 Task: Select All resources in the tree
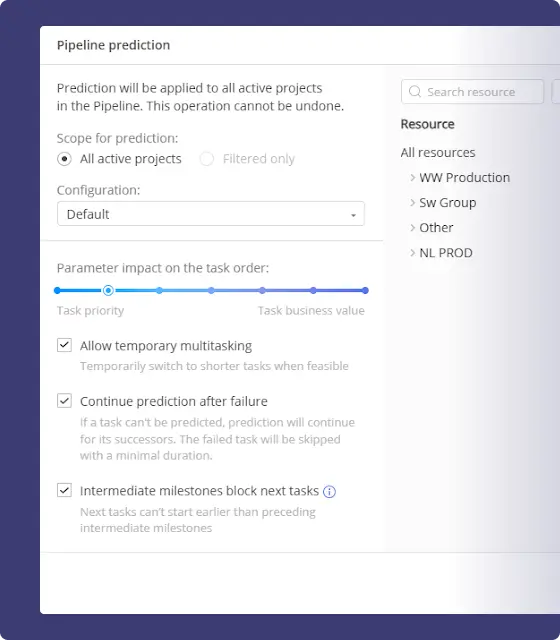(x=438, y=153)
